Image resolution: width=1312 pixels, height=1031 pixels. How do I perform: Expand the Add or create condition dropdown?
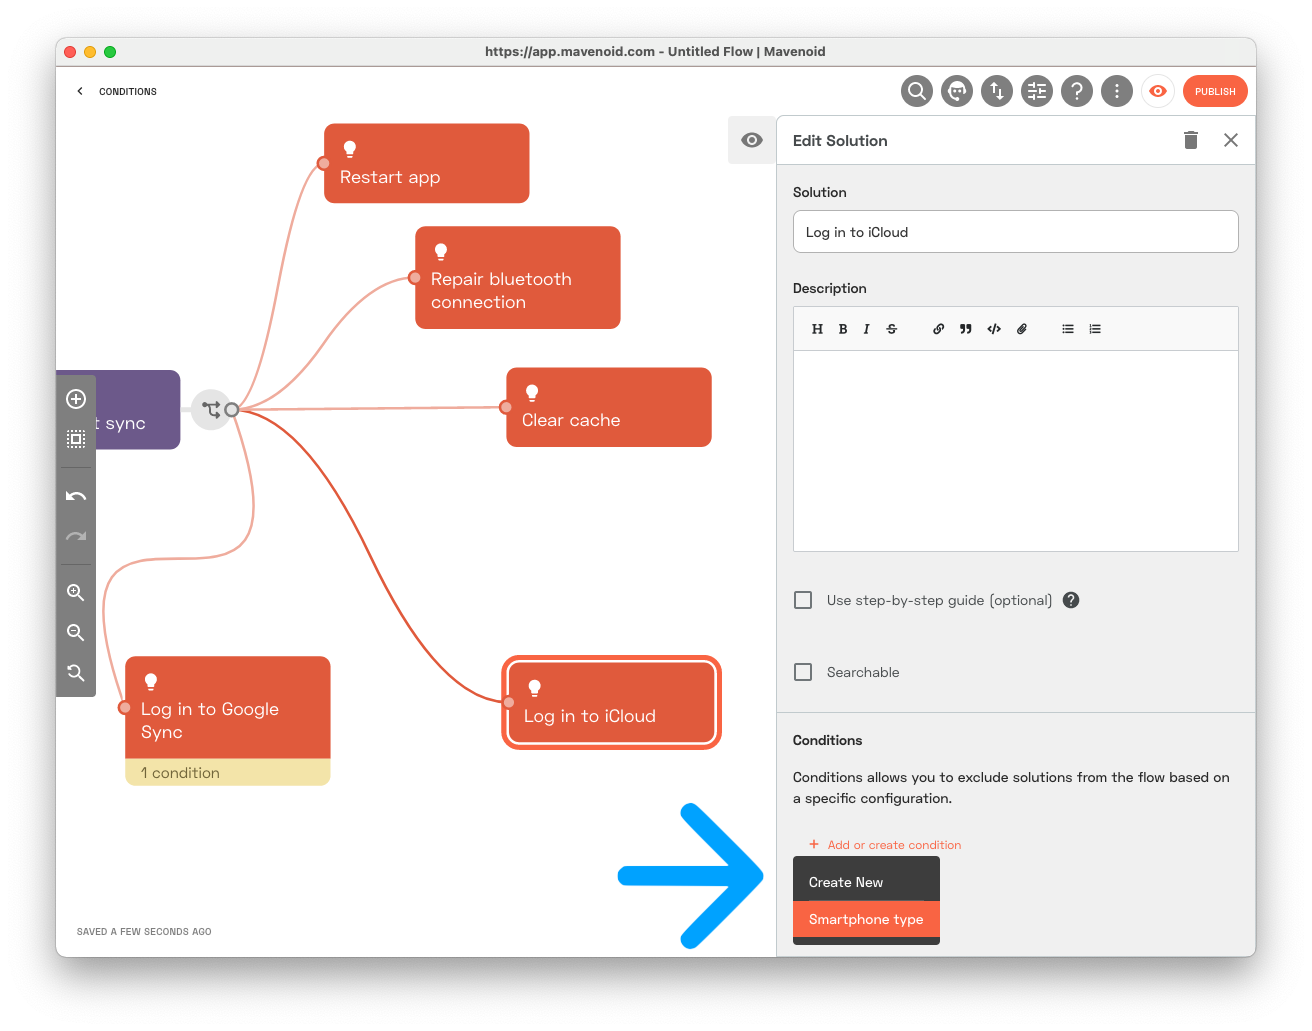pos(885,845)
